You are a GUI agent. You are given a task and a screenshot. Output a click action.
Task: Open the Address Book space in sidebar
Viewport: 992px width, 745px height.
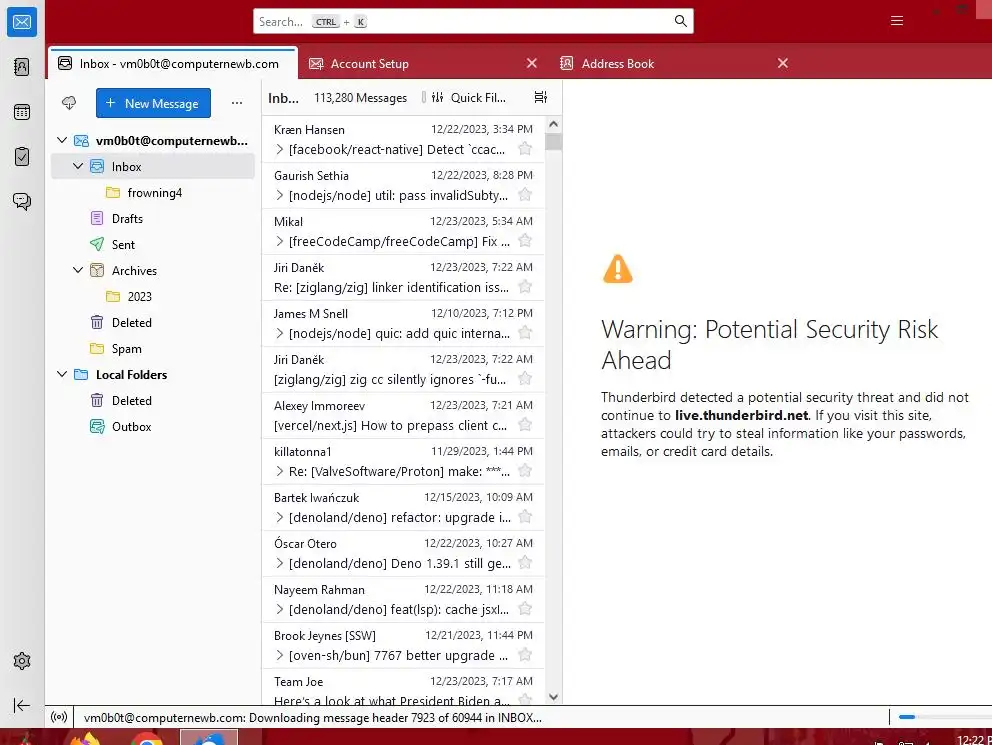pyautogui.click(x=22, y=67)
